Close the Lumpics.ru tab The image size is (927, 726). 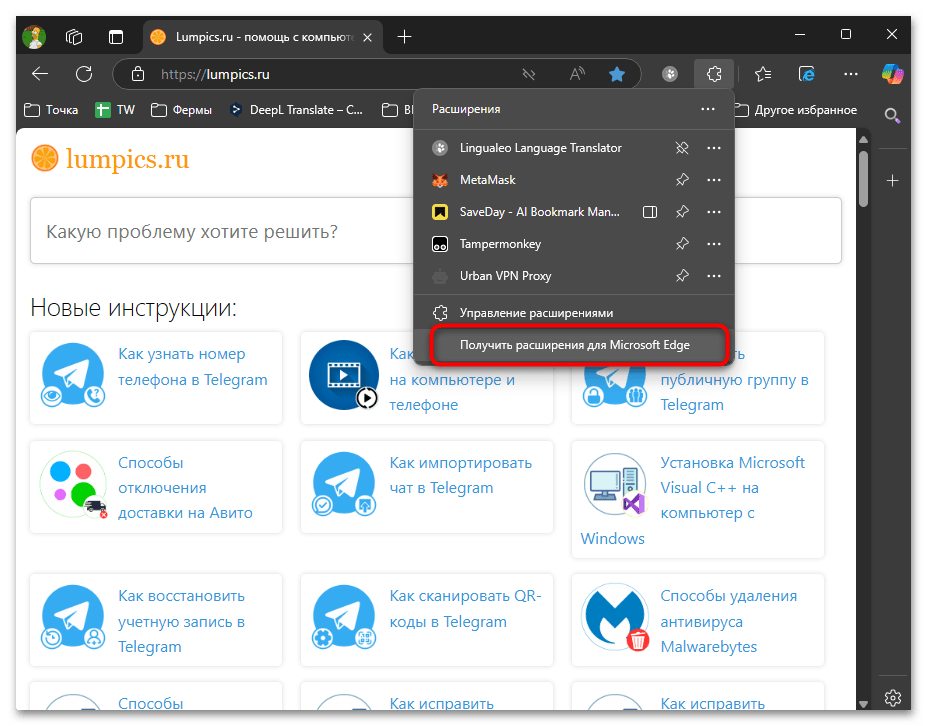click(x=367, y=37)
